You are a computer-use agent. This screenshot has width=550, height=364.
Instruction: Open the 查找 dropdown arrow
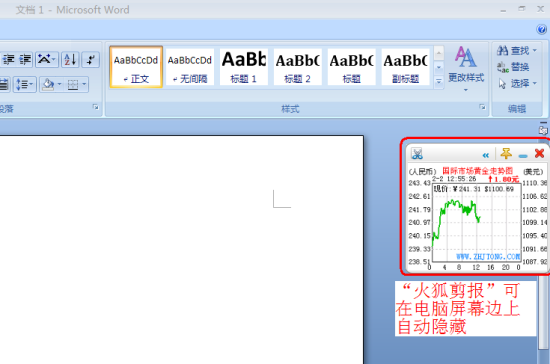[x=535, y=50]
